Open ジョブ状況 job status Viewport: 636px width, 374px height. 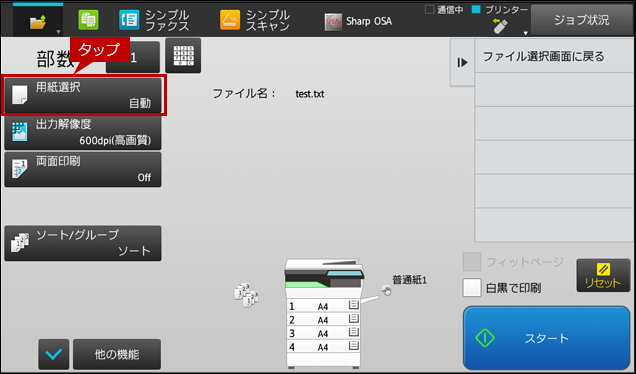point(582,20)
